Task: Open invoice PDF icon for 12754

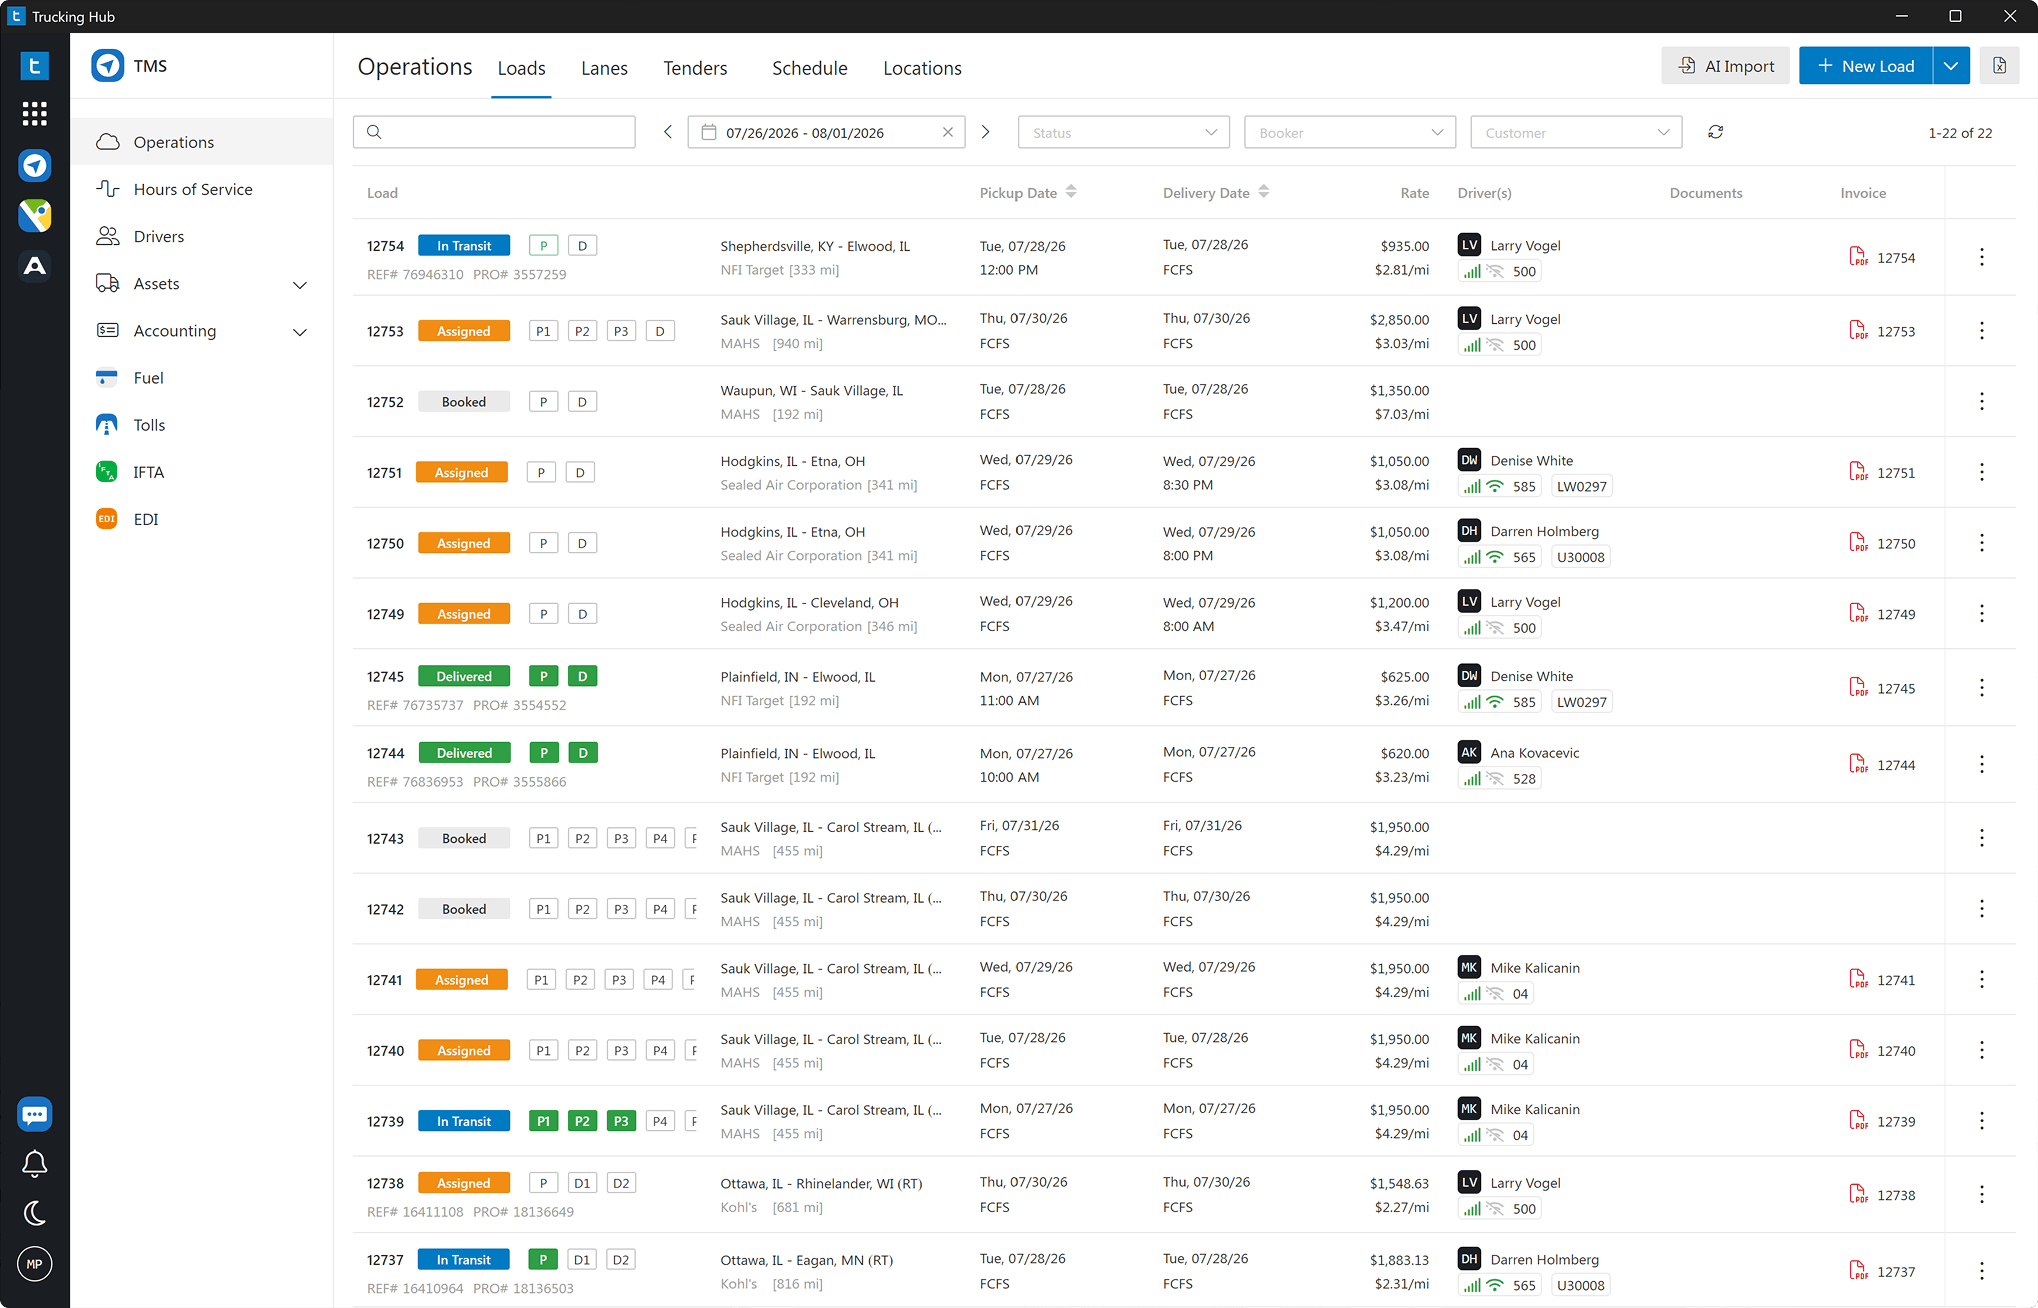Action: pos(1858,257)
